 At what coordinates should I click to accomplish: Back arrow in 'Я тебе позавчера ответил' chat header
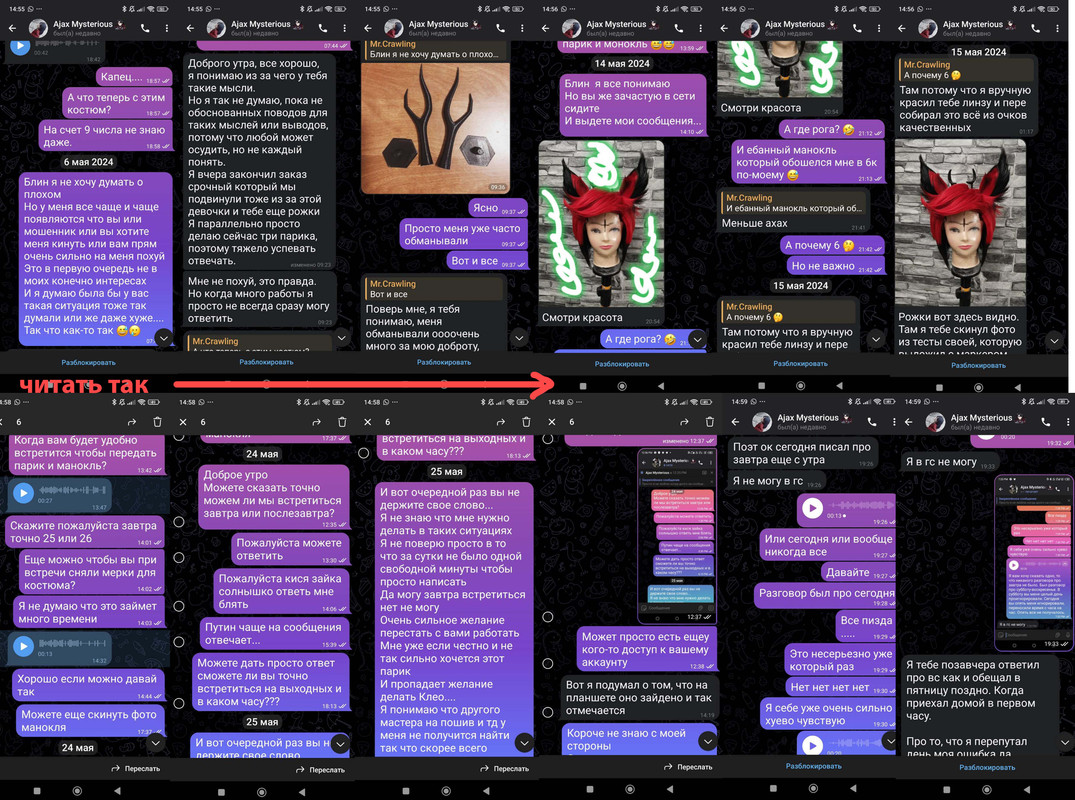[x=909, y=422]
